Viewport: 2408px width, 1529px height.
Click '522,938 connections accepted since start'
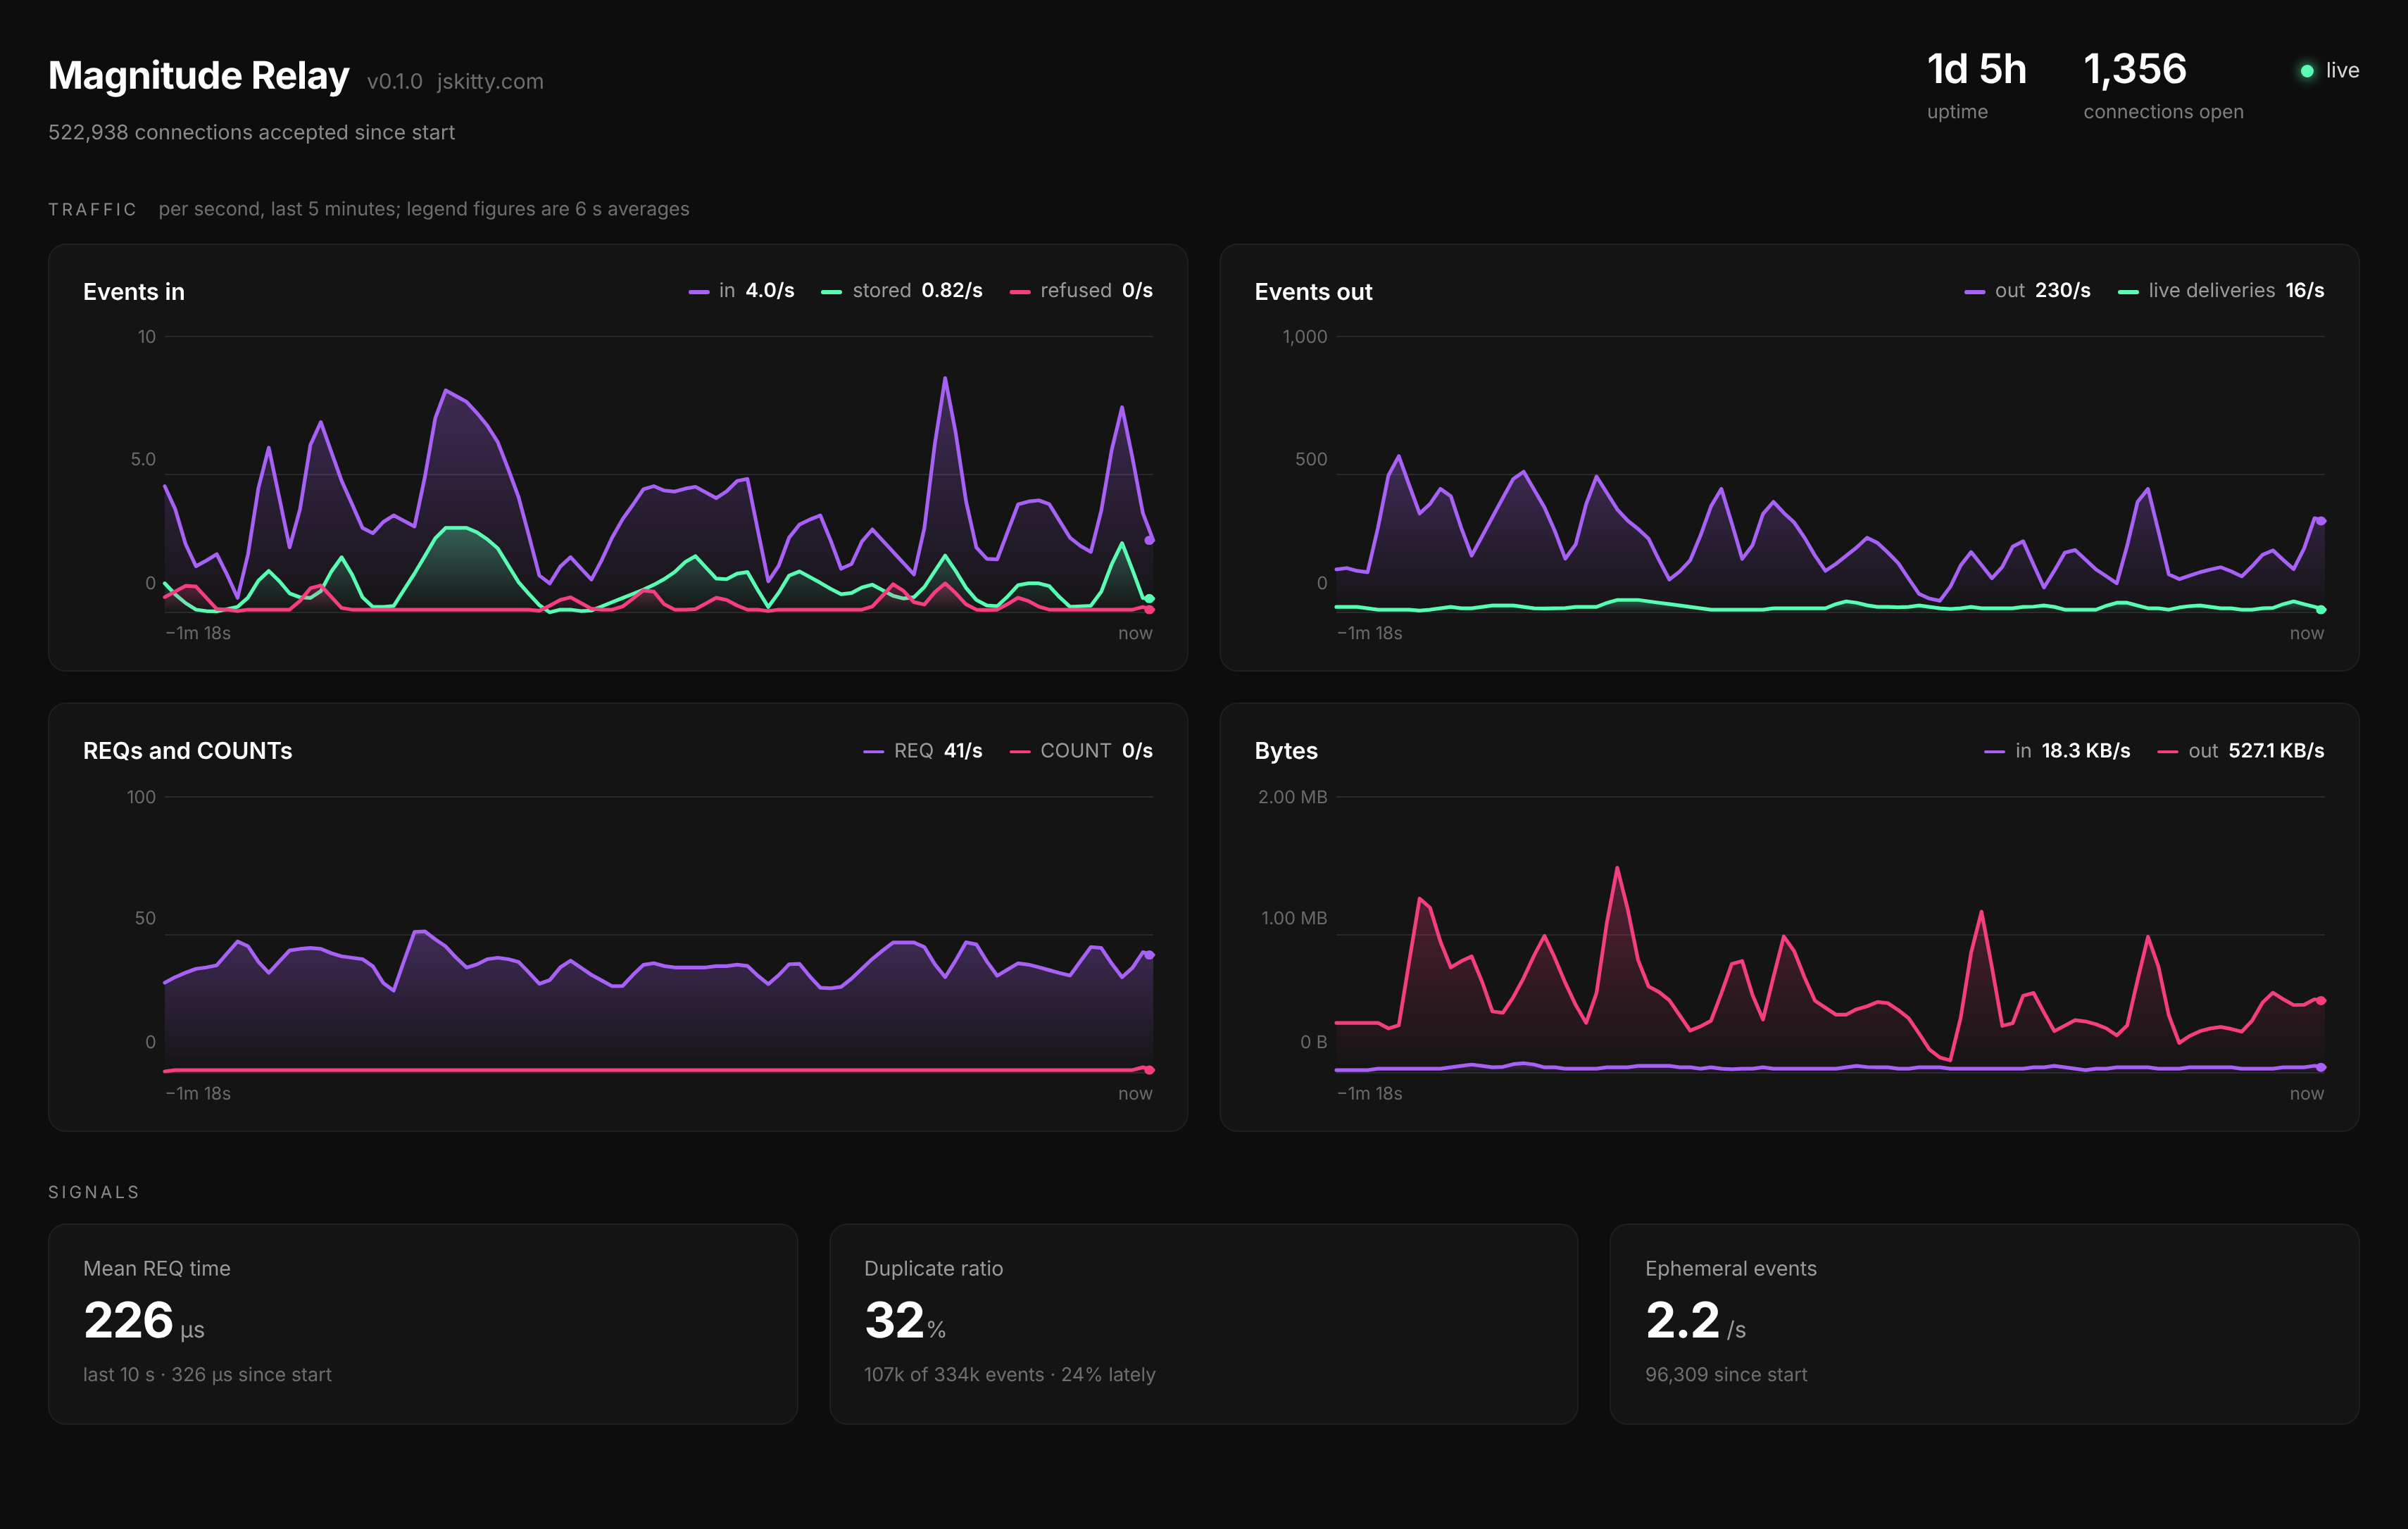(x=251, y=132)
